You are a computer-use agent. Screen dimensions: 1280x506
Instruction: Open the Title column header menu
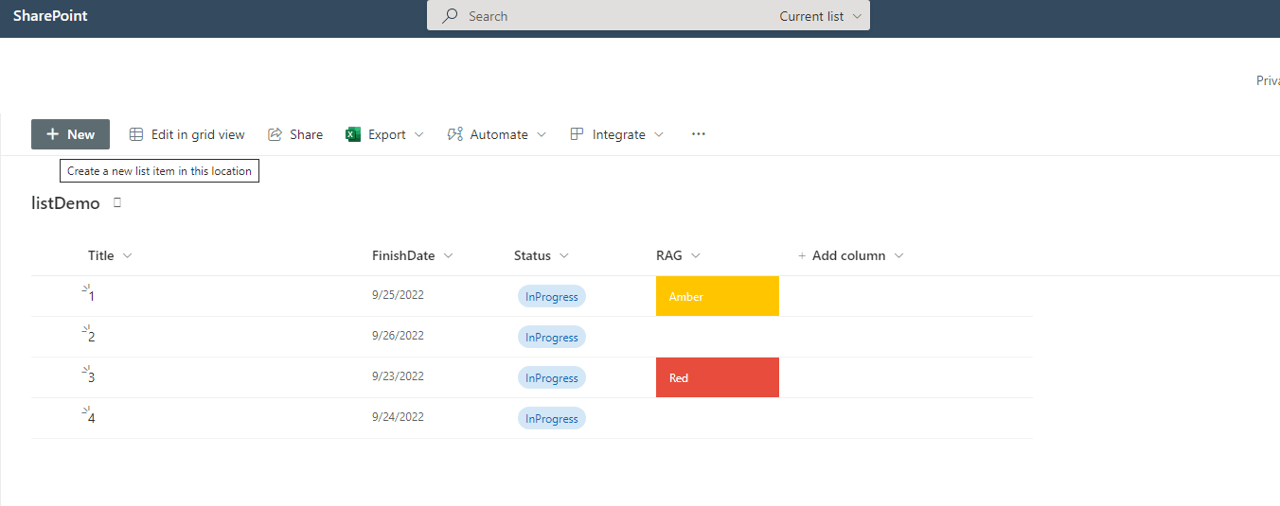(110, 256)
